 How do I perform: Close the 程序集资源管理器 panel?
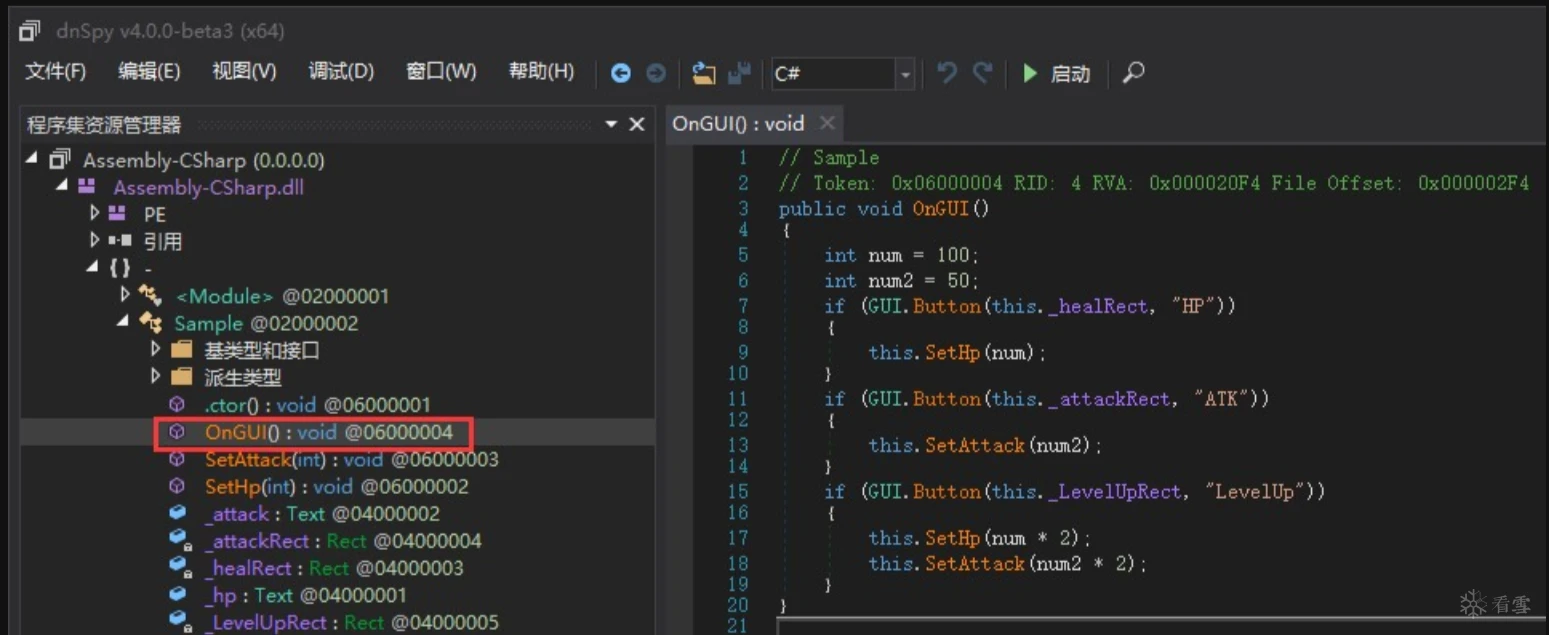pyautogui.click(x=637, y=124)
